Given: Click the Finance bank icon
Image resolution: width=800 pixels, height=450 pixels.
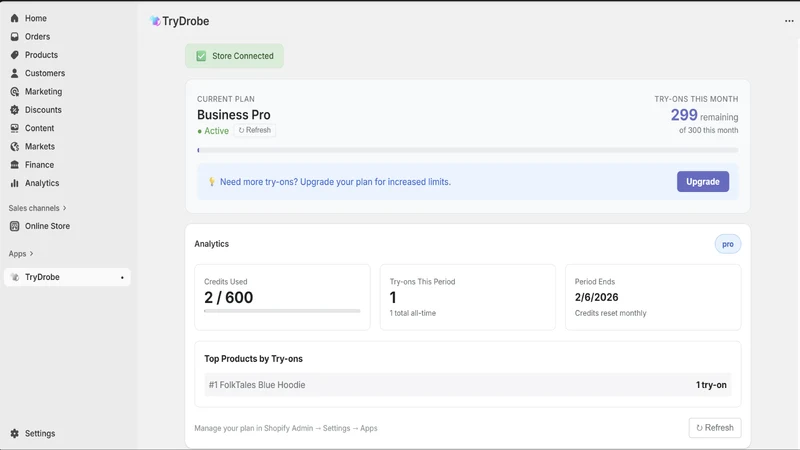Looking at the screenshot, I should click(x=14, y=165).
